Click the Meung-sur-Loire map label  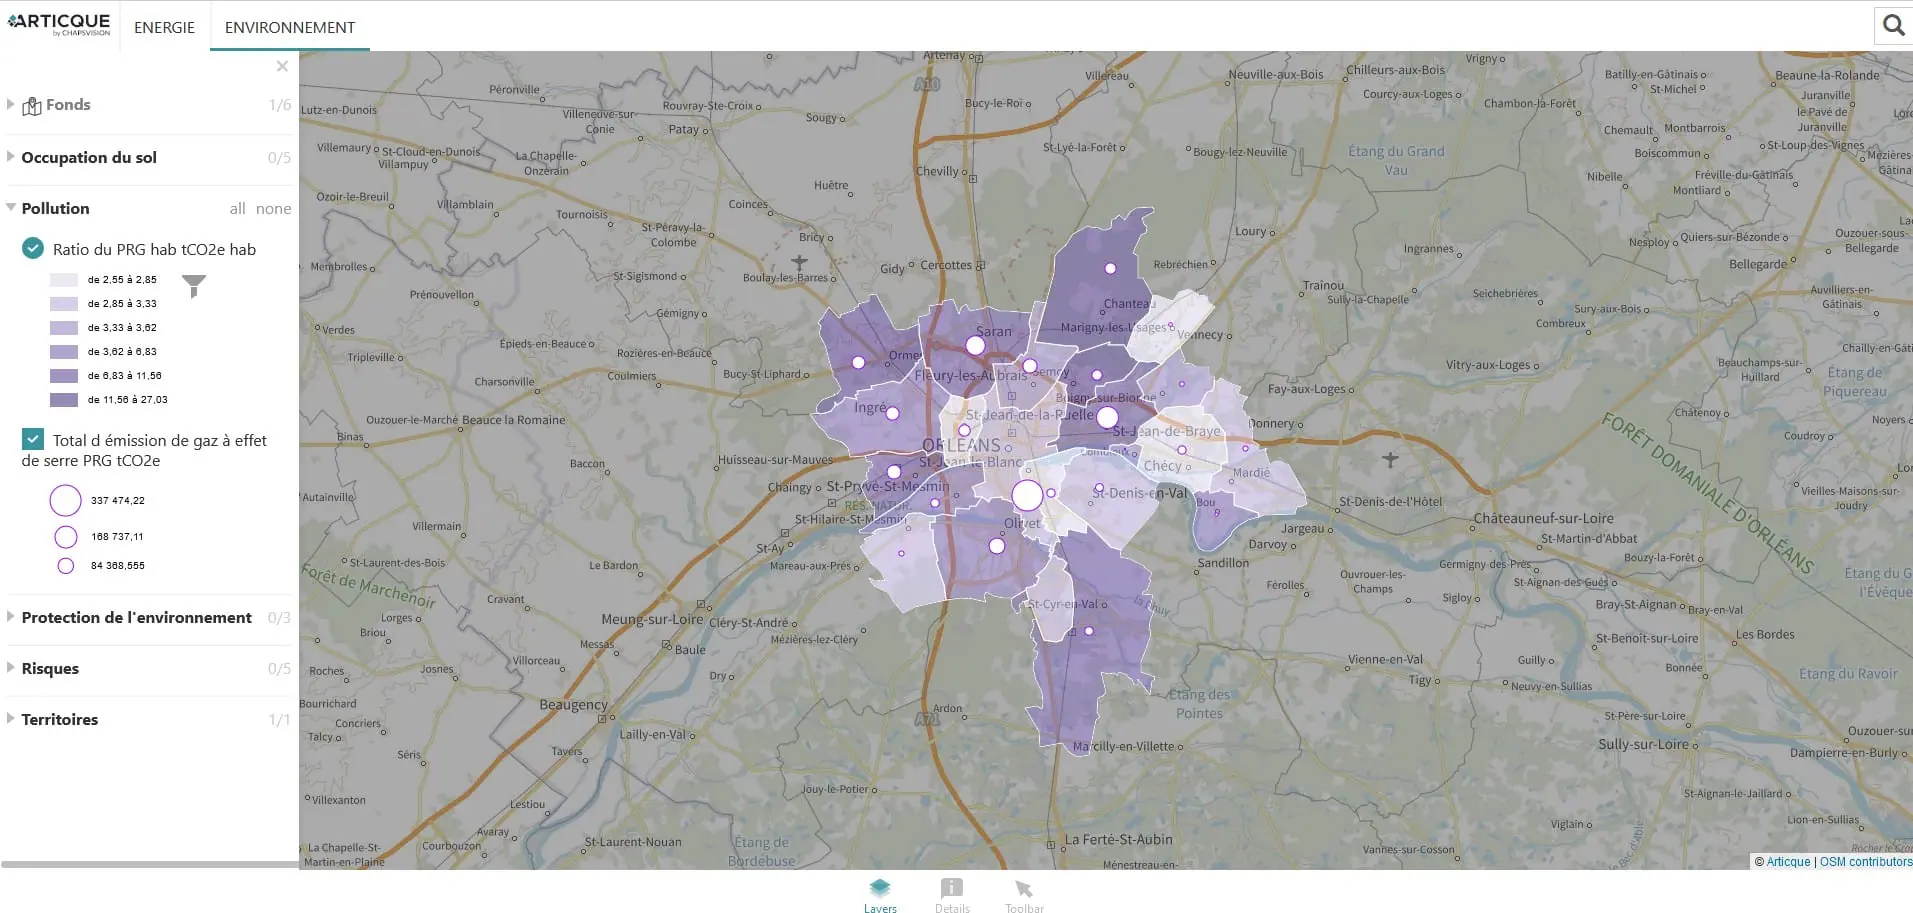tap(652, 619)
